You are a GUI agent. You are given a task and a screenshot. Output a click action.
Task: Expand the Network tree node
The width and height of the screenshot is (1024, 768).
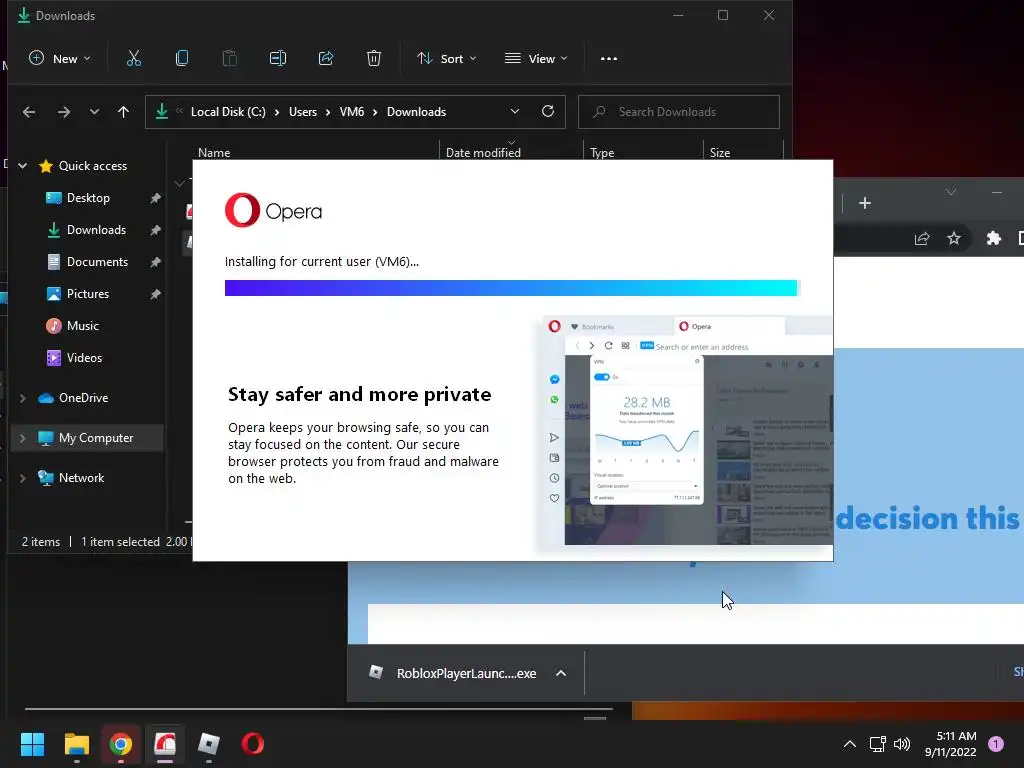click(22, 478)
